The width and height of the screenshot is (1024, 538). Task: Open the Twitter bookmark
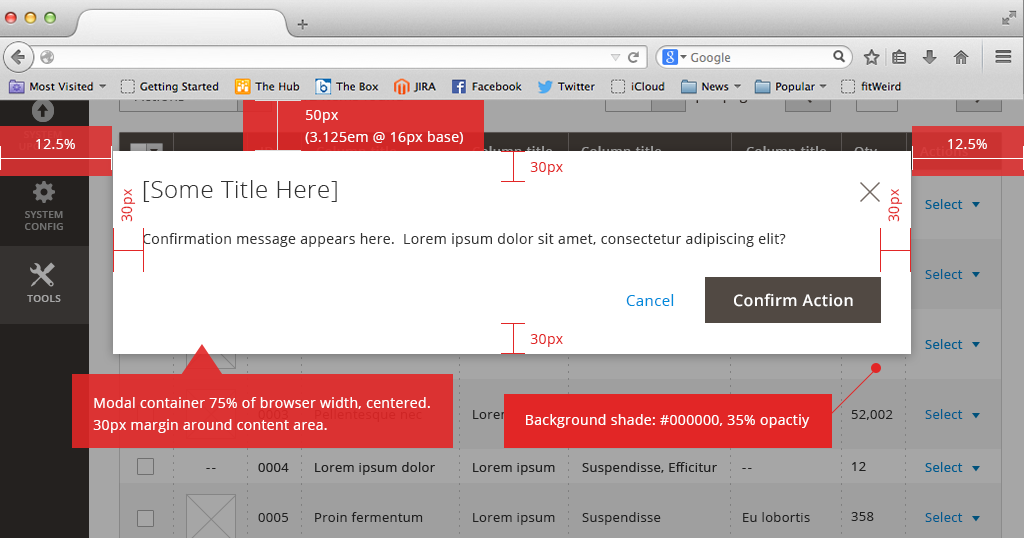tap(566, 86)
